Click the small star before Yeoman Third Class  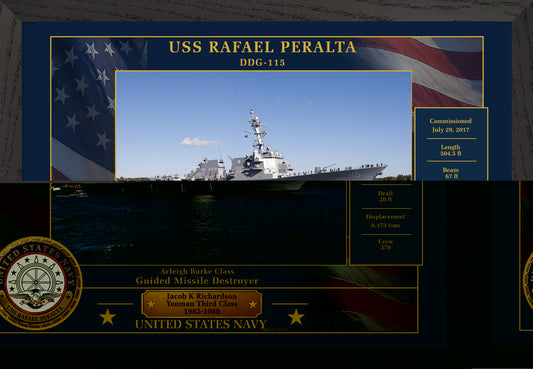tap(151, 304)
